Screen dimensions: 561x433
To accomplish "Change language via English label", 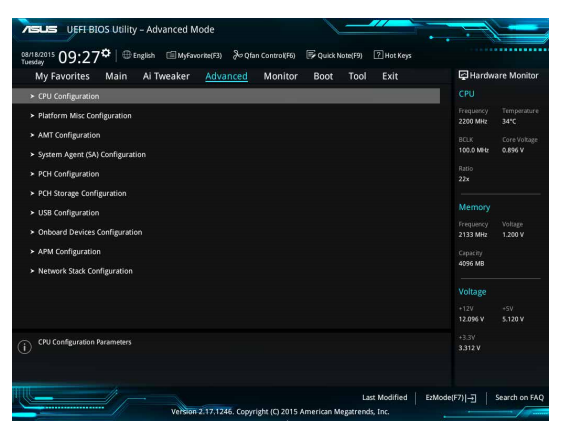I will [144, 55].
